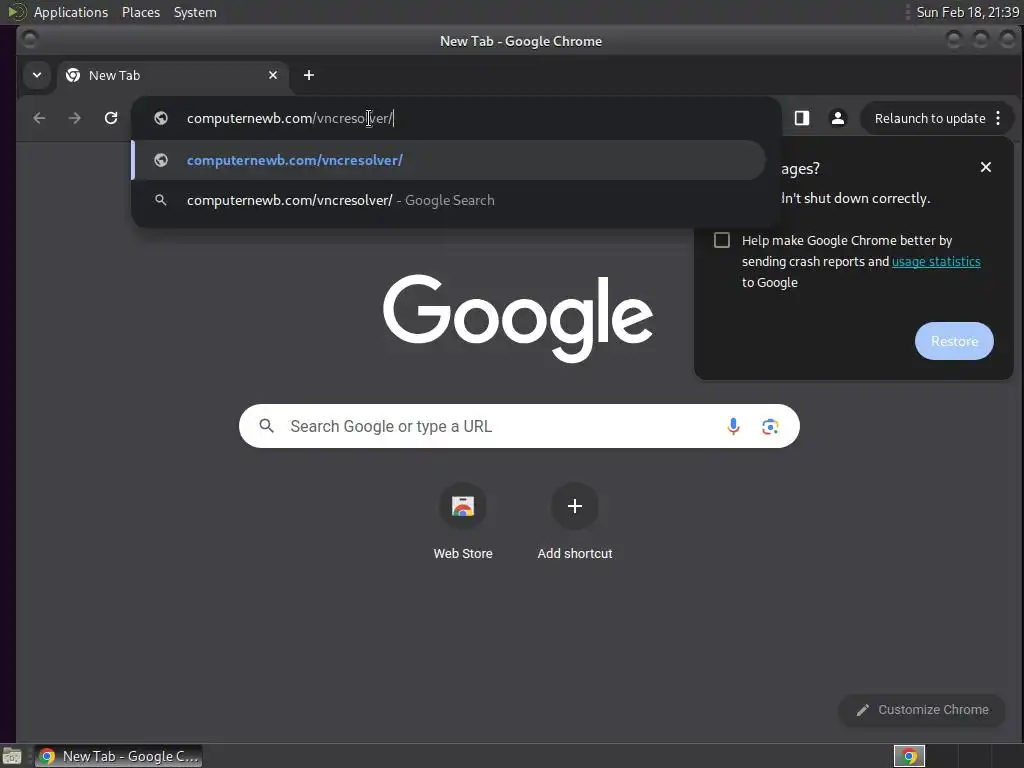
Task: Click the browser back arrow
Action: pos(39,118)
